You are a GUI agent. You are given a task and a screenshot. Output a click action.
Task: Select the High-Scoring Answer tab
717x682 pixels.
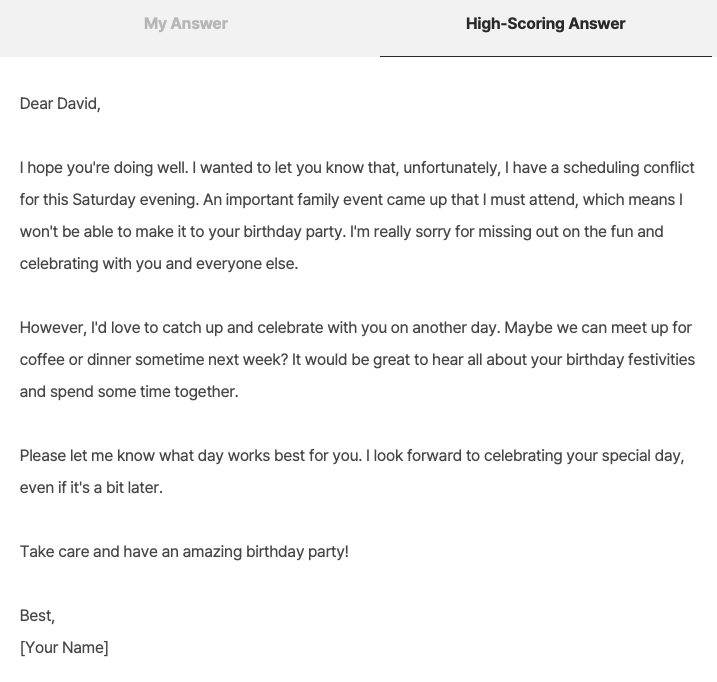pyautogui.click(x=546, y=23)
